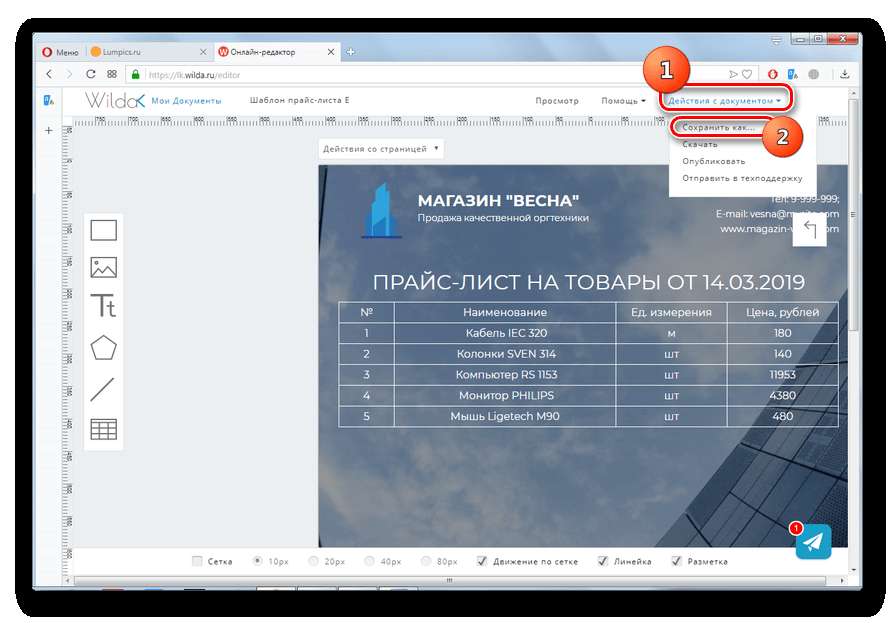895x623 pixels.
Task: Click the undo arrow icon on canvas
Action: pos(809,230)
